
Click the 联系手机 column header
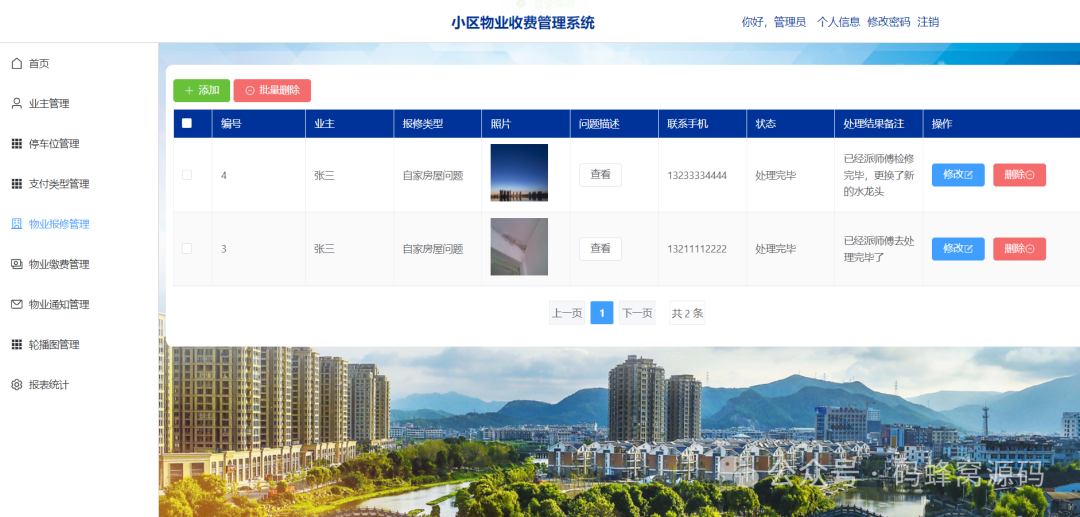tap(687, 124)
